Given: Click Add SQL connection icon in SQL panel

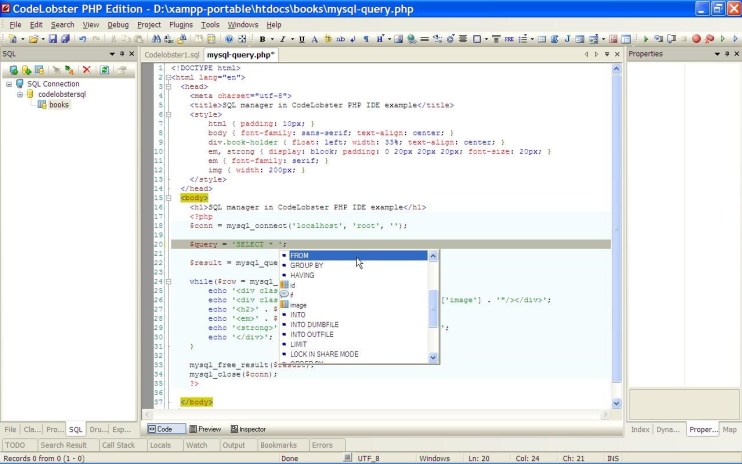Looking at the screenshot, I should click(x=13, y=70).
